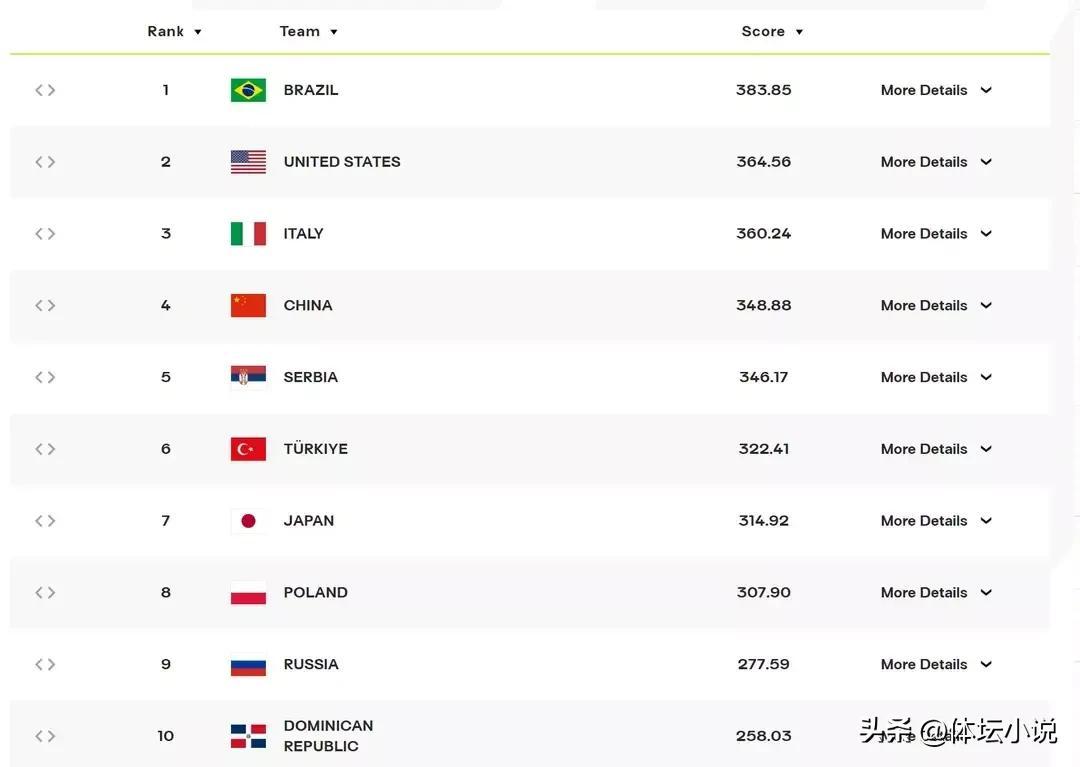Select the UNITED STATES team name
Viewport: 1080px width, 767px height.
(342, 162)
